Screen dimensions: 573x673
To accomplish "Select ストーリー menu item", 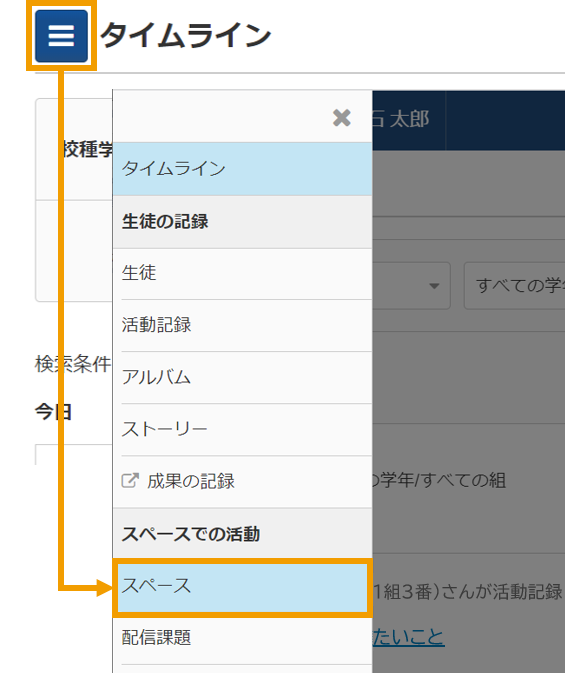I will [243, 429].
